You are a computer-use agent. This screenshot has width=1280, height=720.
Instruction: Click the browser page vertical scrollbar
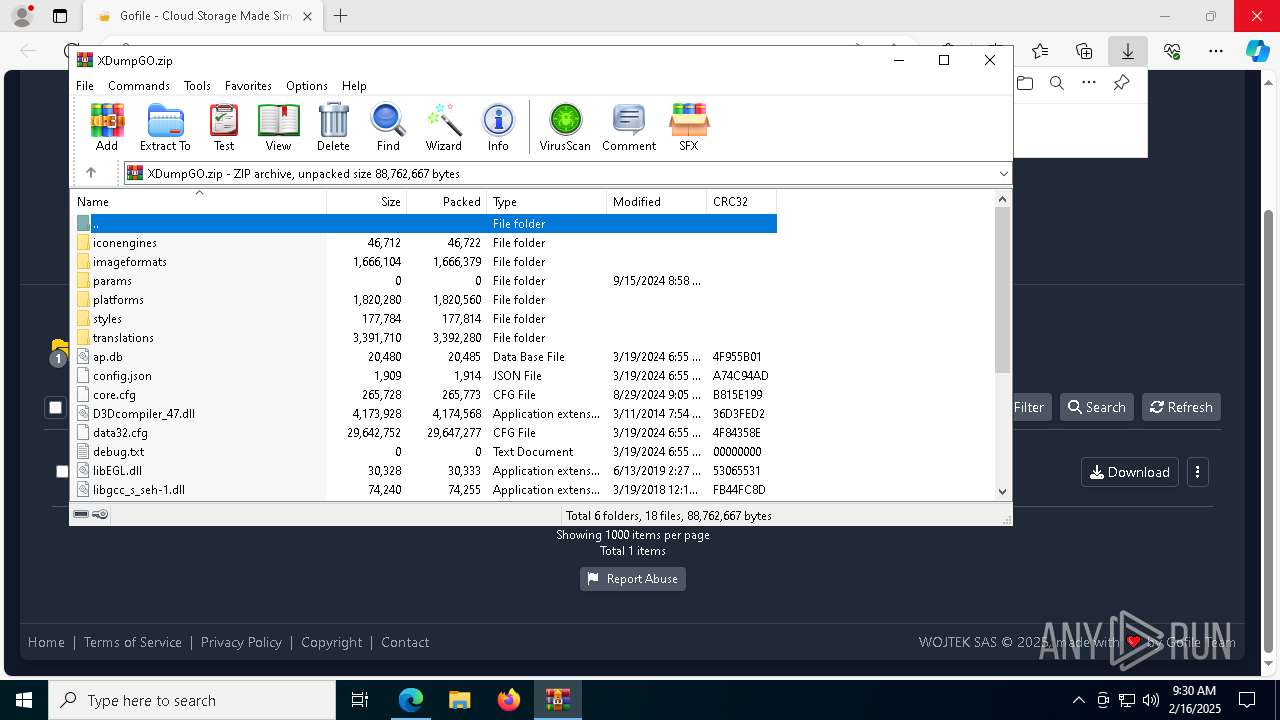click(x=1269, y=430)
